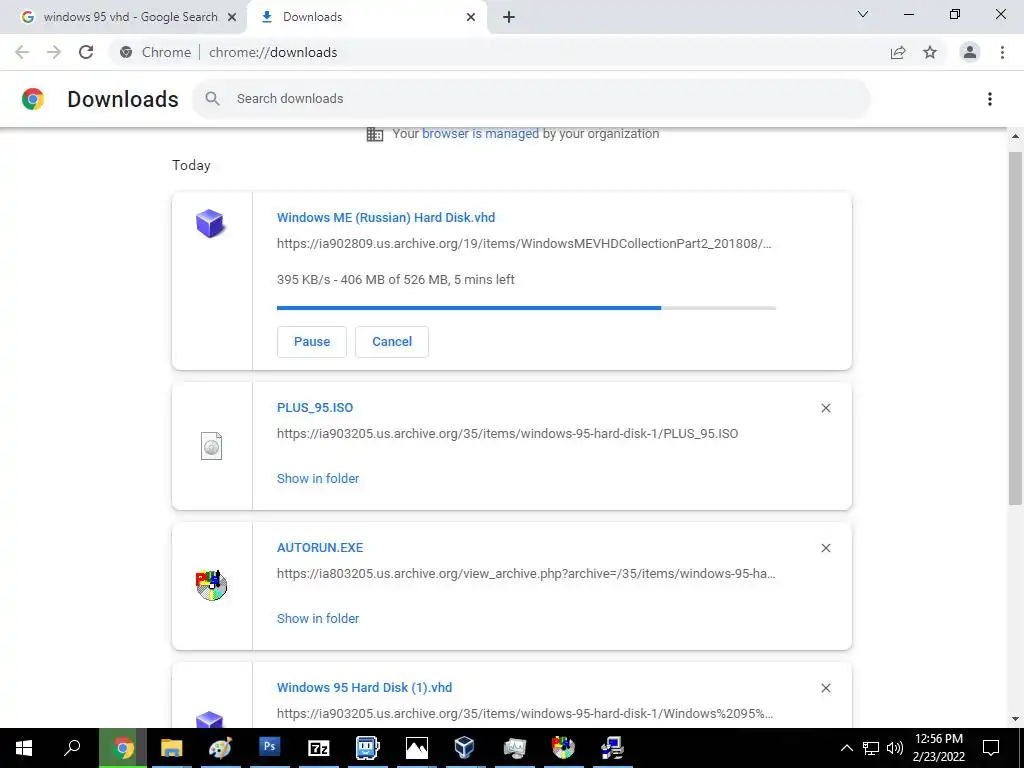This screenshot has width=1024, height=768.
Task: Show PLUS_95.ISO in folder
Action: (318, 479)
